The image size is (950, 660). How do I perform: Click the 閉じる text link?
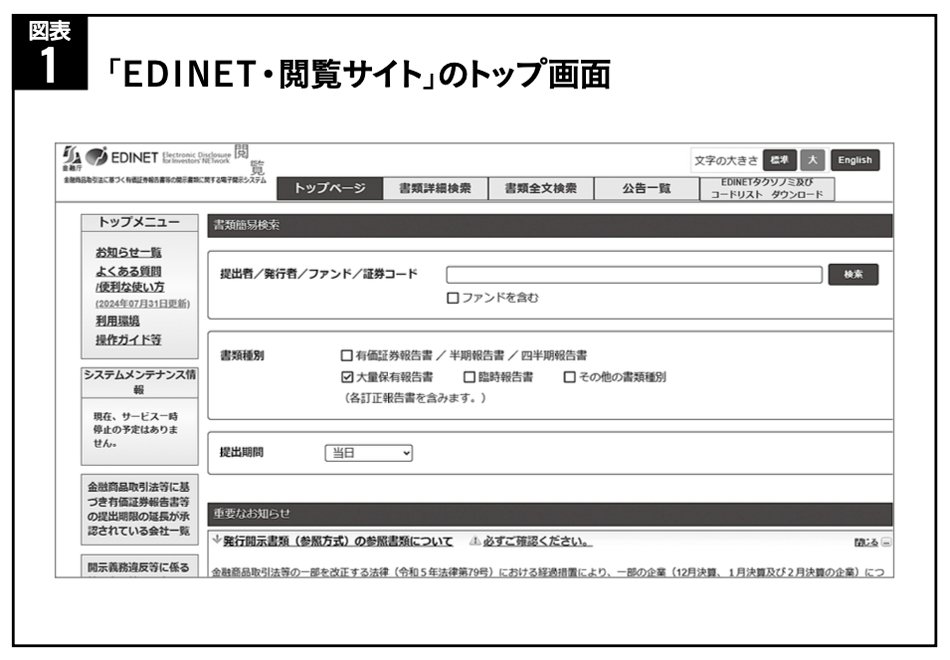pyautogui.click(x=866, y=542)
